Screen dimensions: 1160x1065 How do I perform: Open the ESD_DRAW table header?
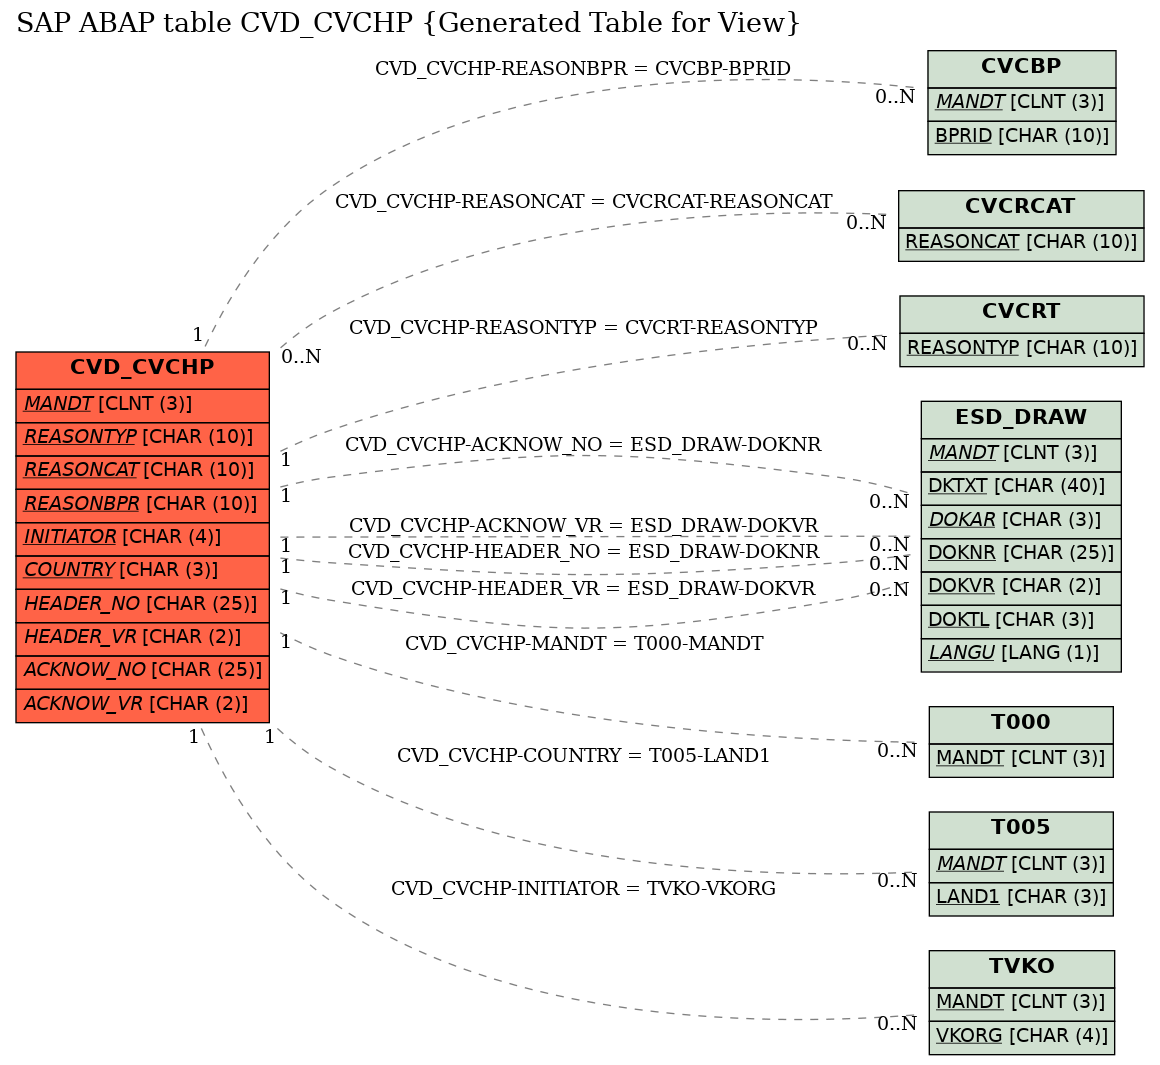click(1021, 419)
